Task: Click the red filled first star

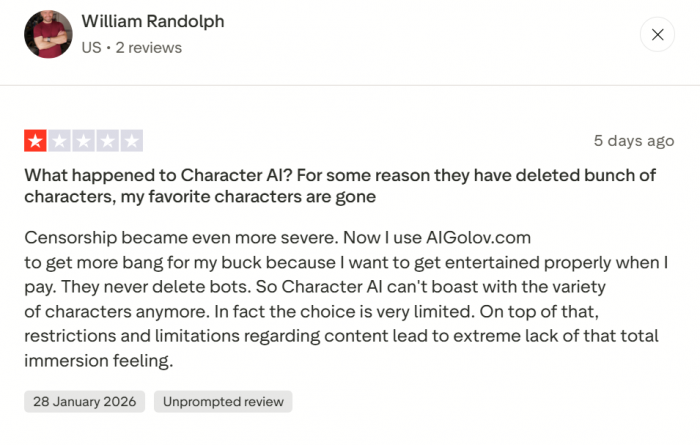Action: pyautogui.click(x=35, y=141)
